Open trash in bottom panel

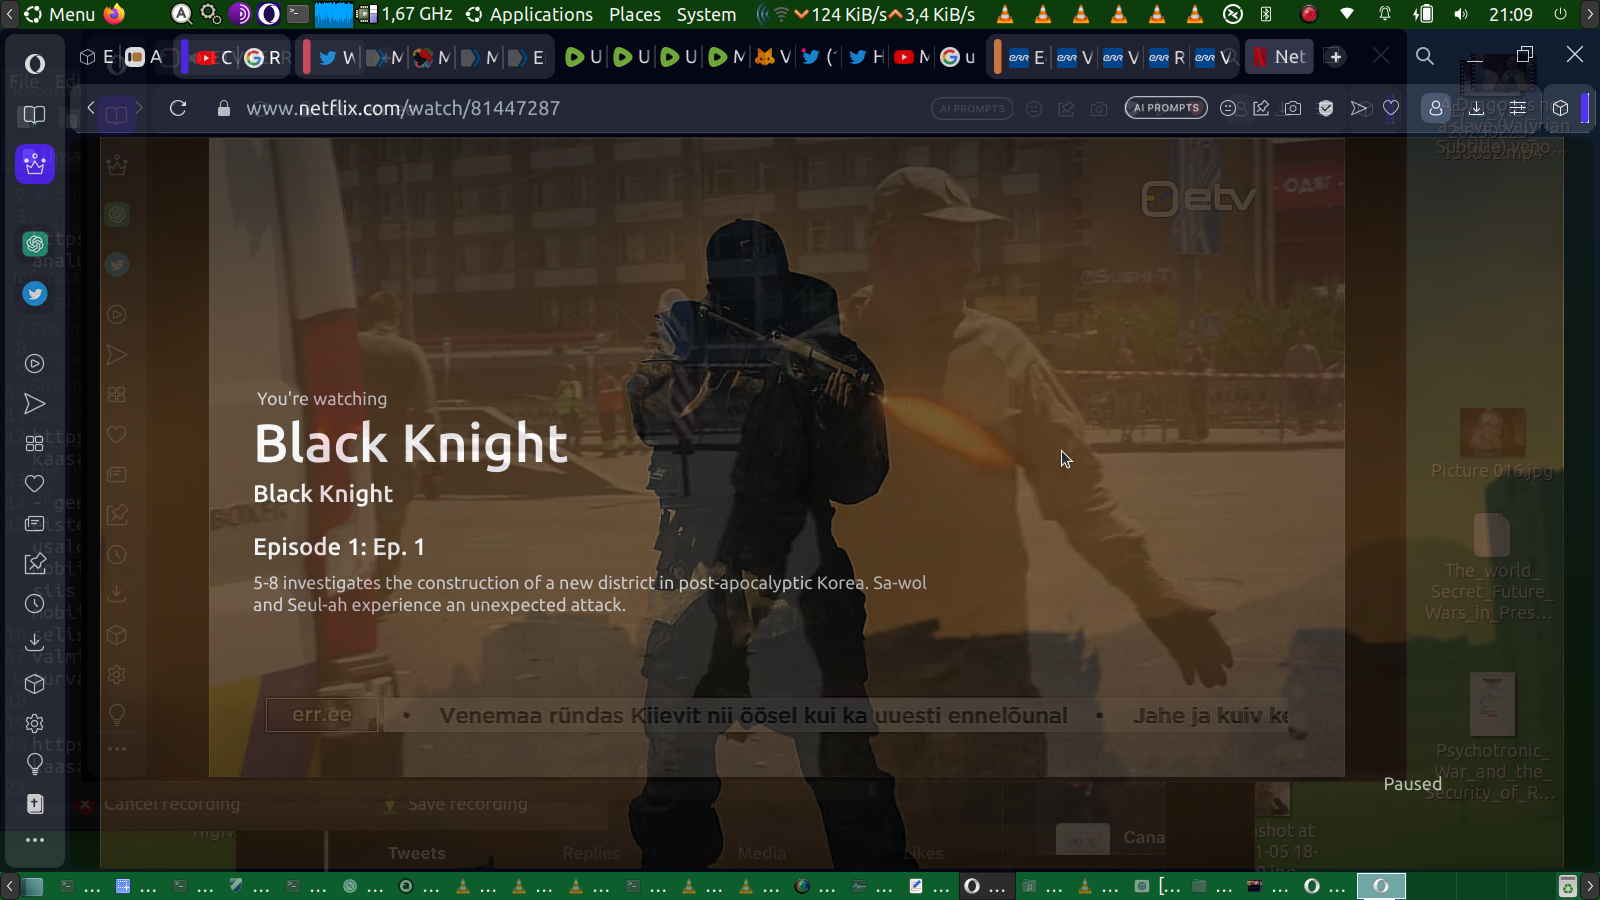pos(1568,886)
